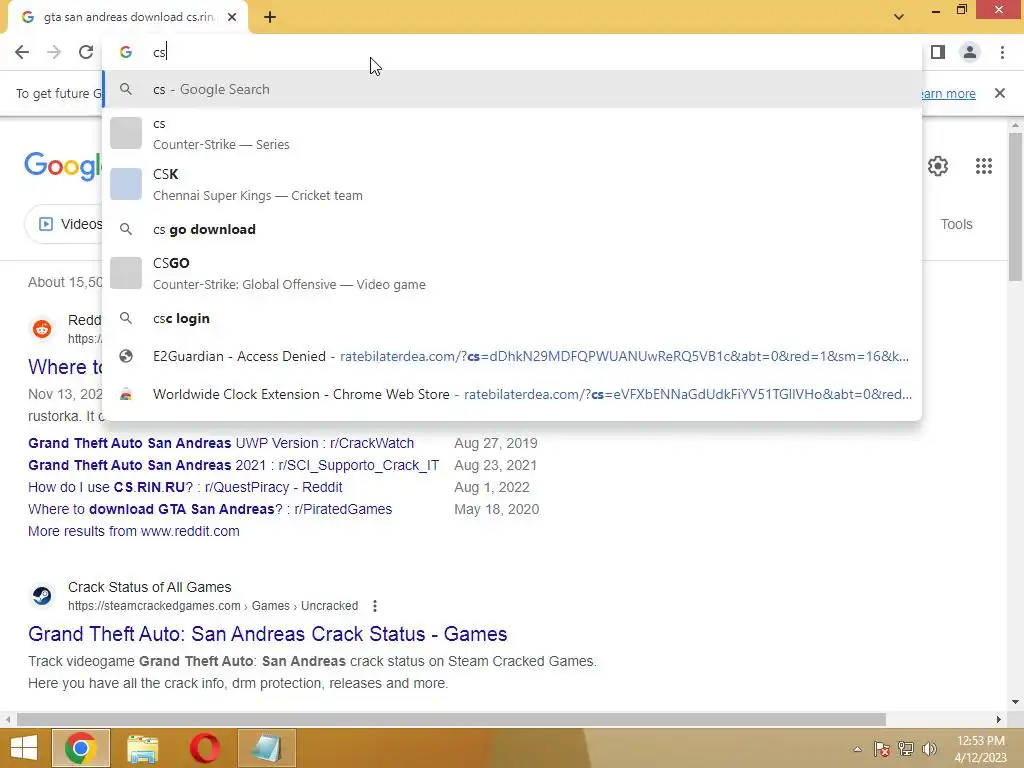Open 'How do I use CS.RIN.RU?' link
1024x768 pixels.
185,487
